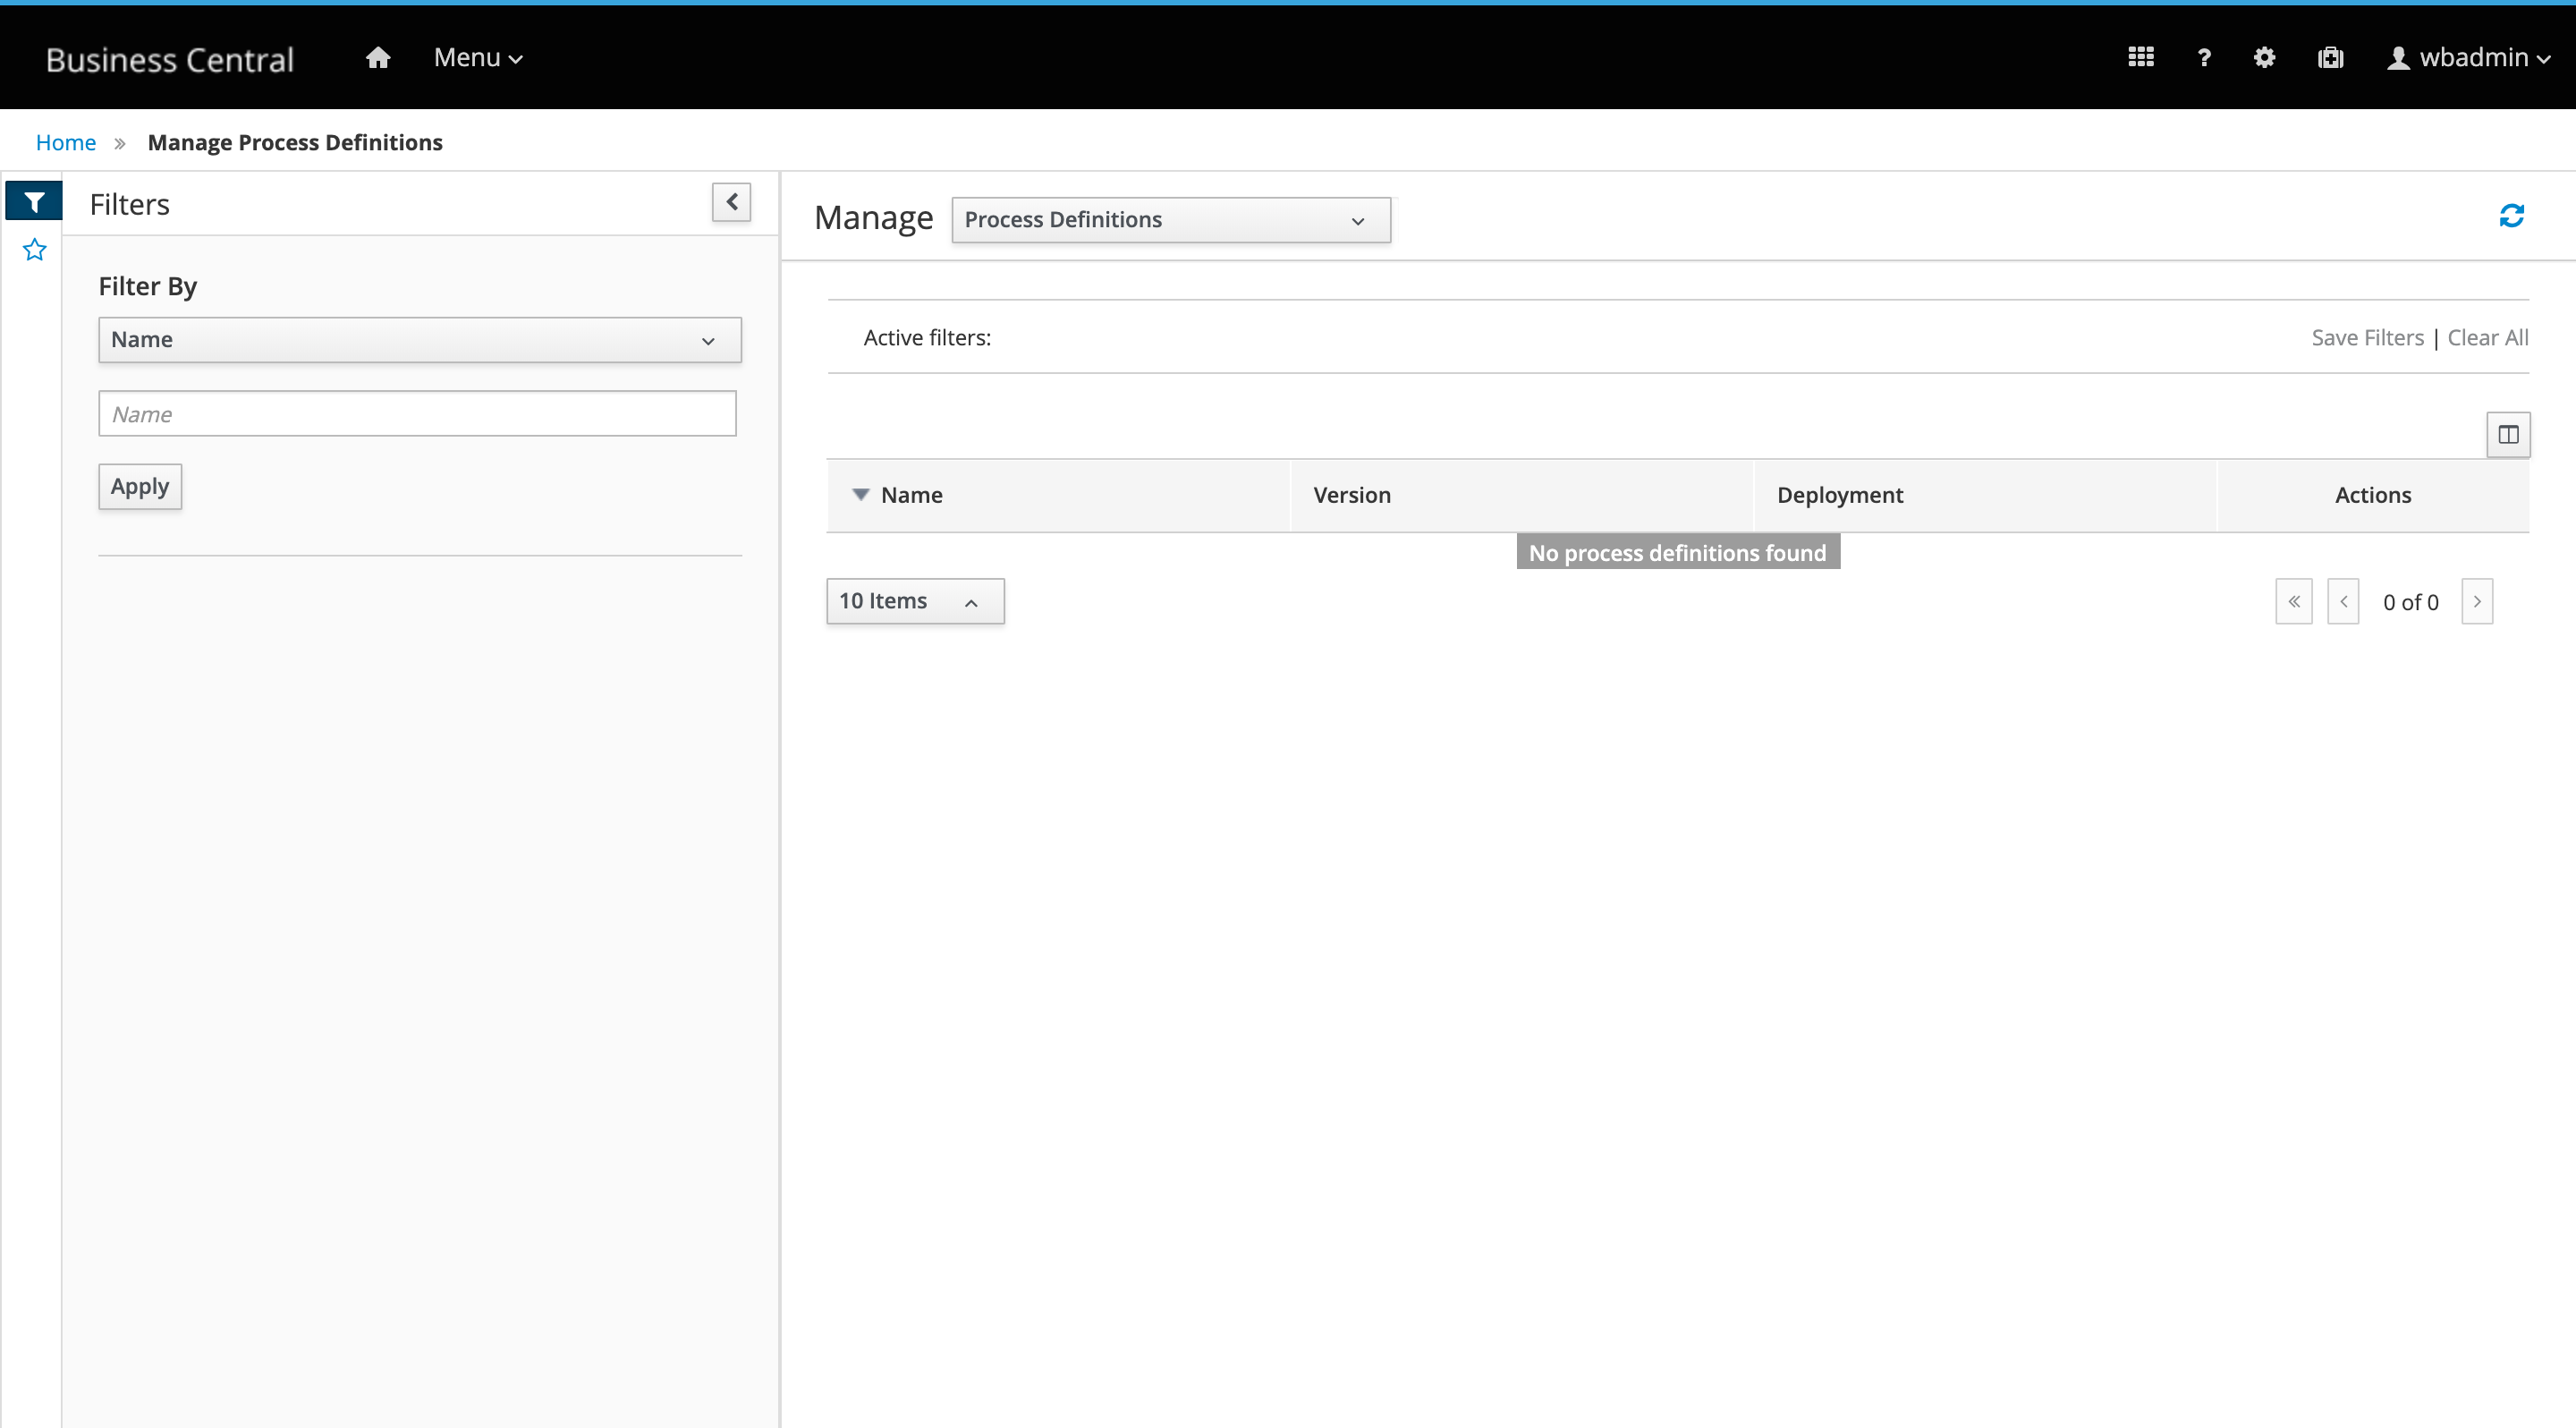Click the Menu navigation item
The height and width of the screenshot is (1428, 2576).
click(x=478, y=56)
